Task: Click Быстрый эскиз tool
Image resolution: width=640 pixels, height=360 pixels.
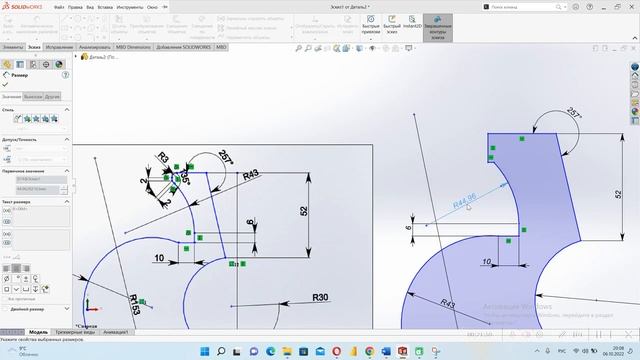Action: click(392, 25)
